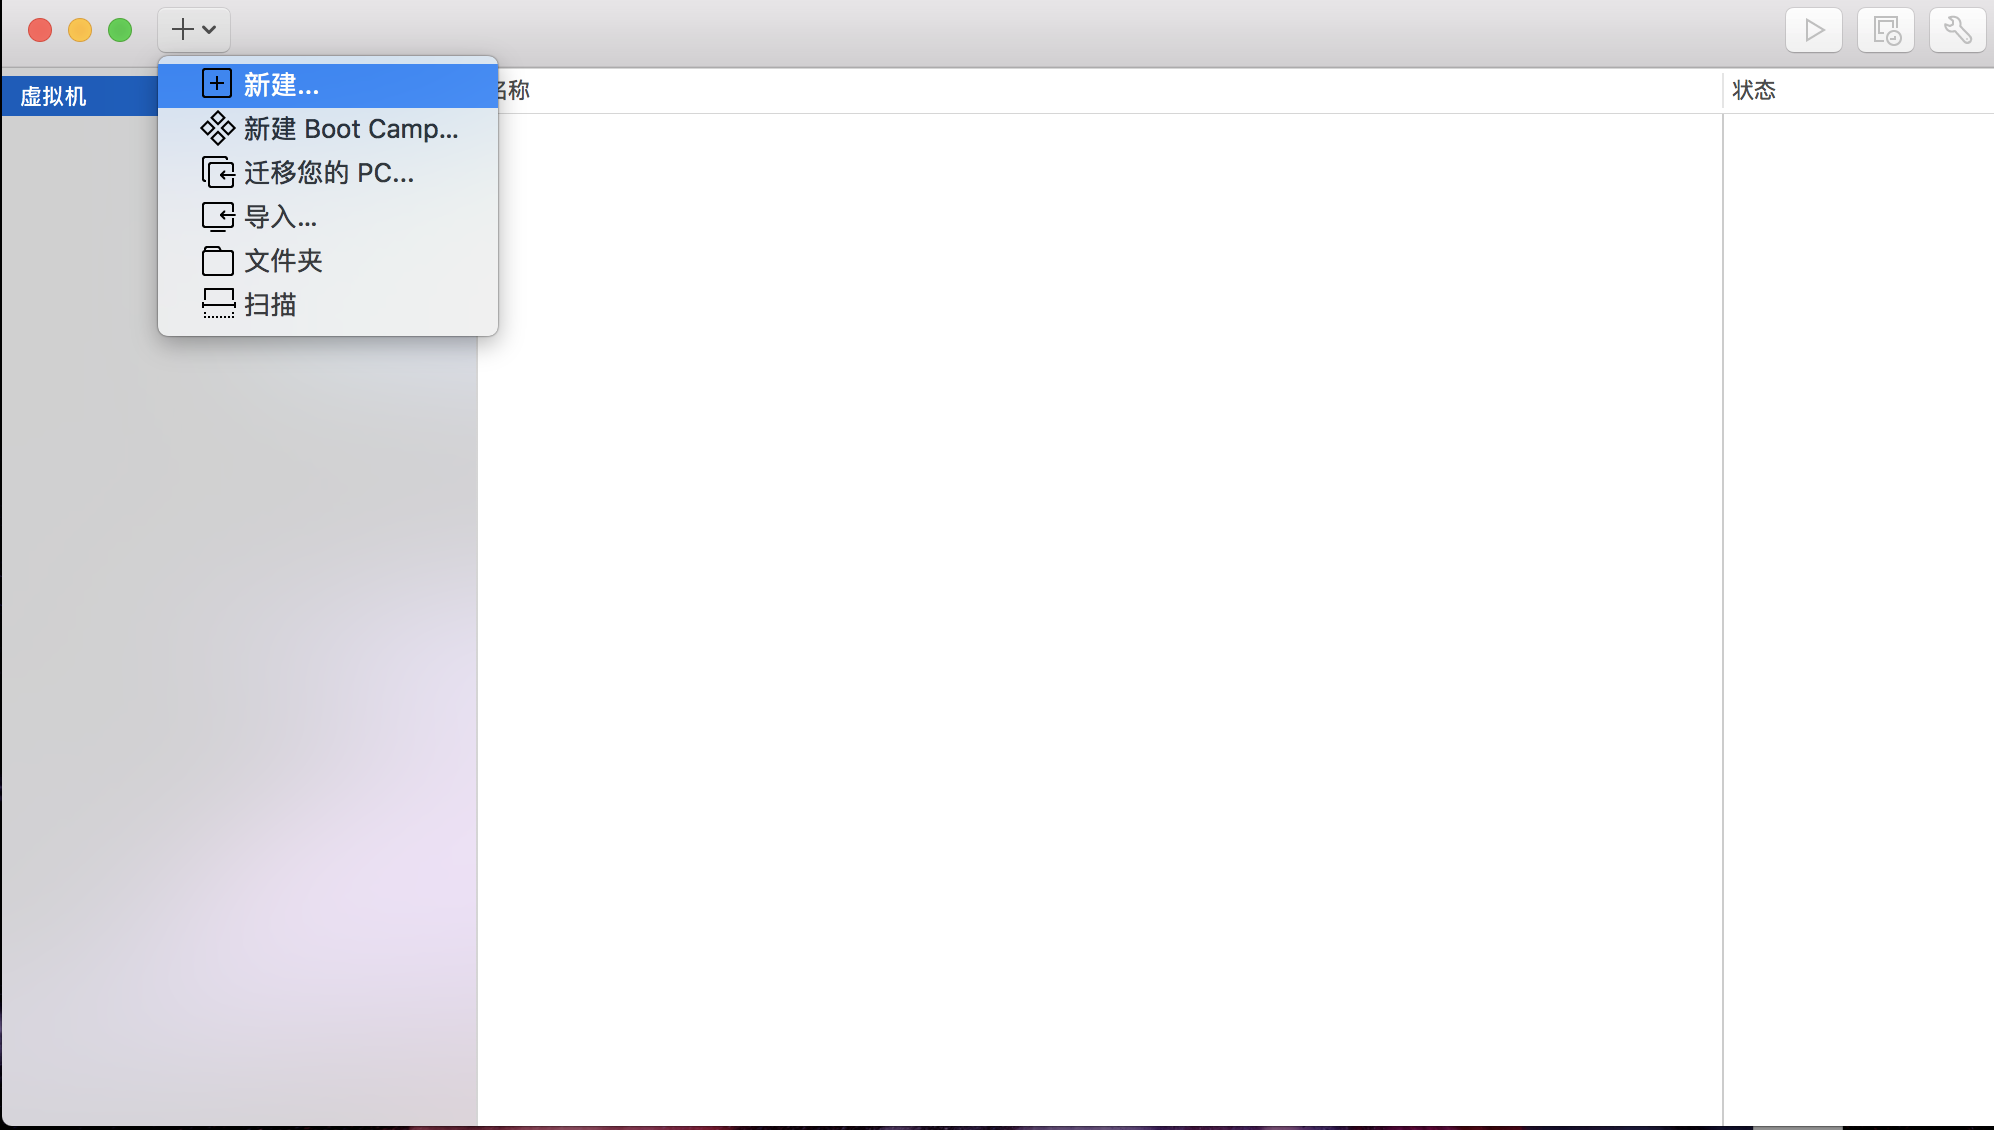
Task: Maximize window with green button
Action: 120,30
